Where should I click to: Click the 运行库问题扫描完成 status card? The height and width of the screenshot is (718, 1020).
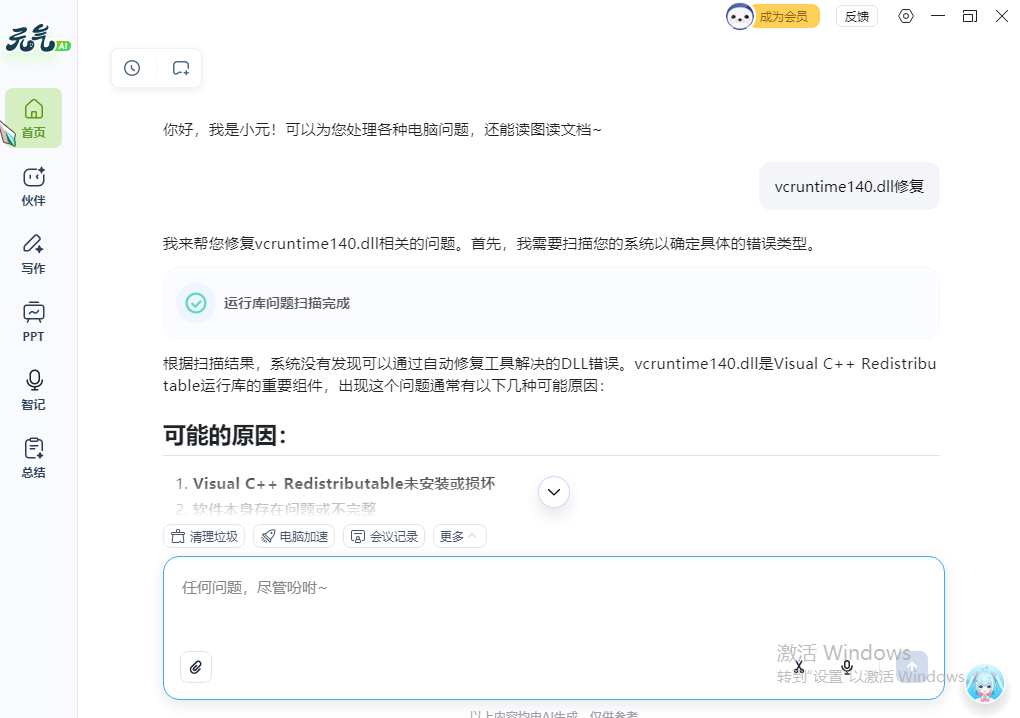tap(551, 303)
